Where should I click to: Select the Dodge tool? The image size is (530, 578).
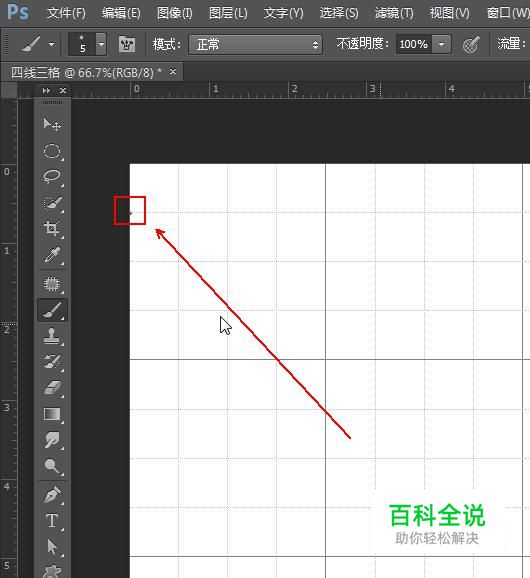[x=52, y=466]
